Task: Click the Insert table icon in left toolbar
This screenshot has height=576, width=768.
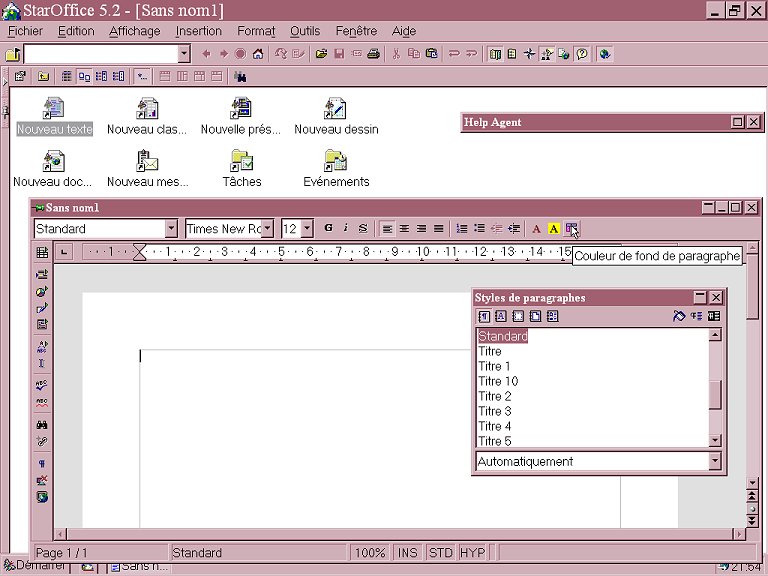Action: tap(42, 252)
